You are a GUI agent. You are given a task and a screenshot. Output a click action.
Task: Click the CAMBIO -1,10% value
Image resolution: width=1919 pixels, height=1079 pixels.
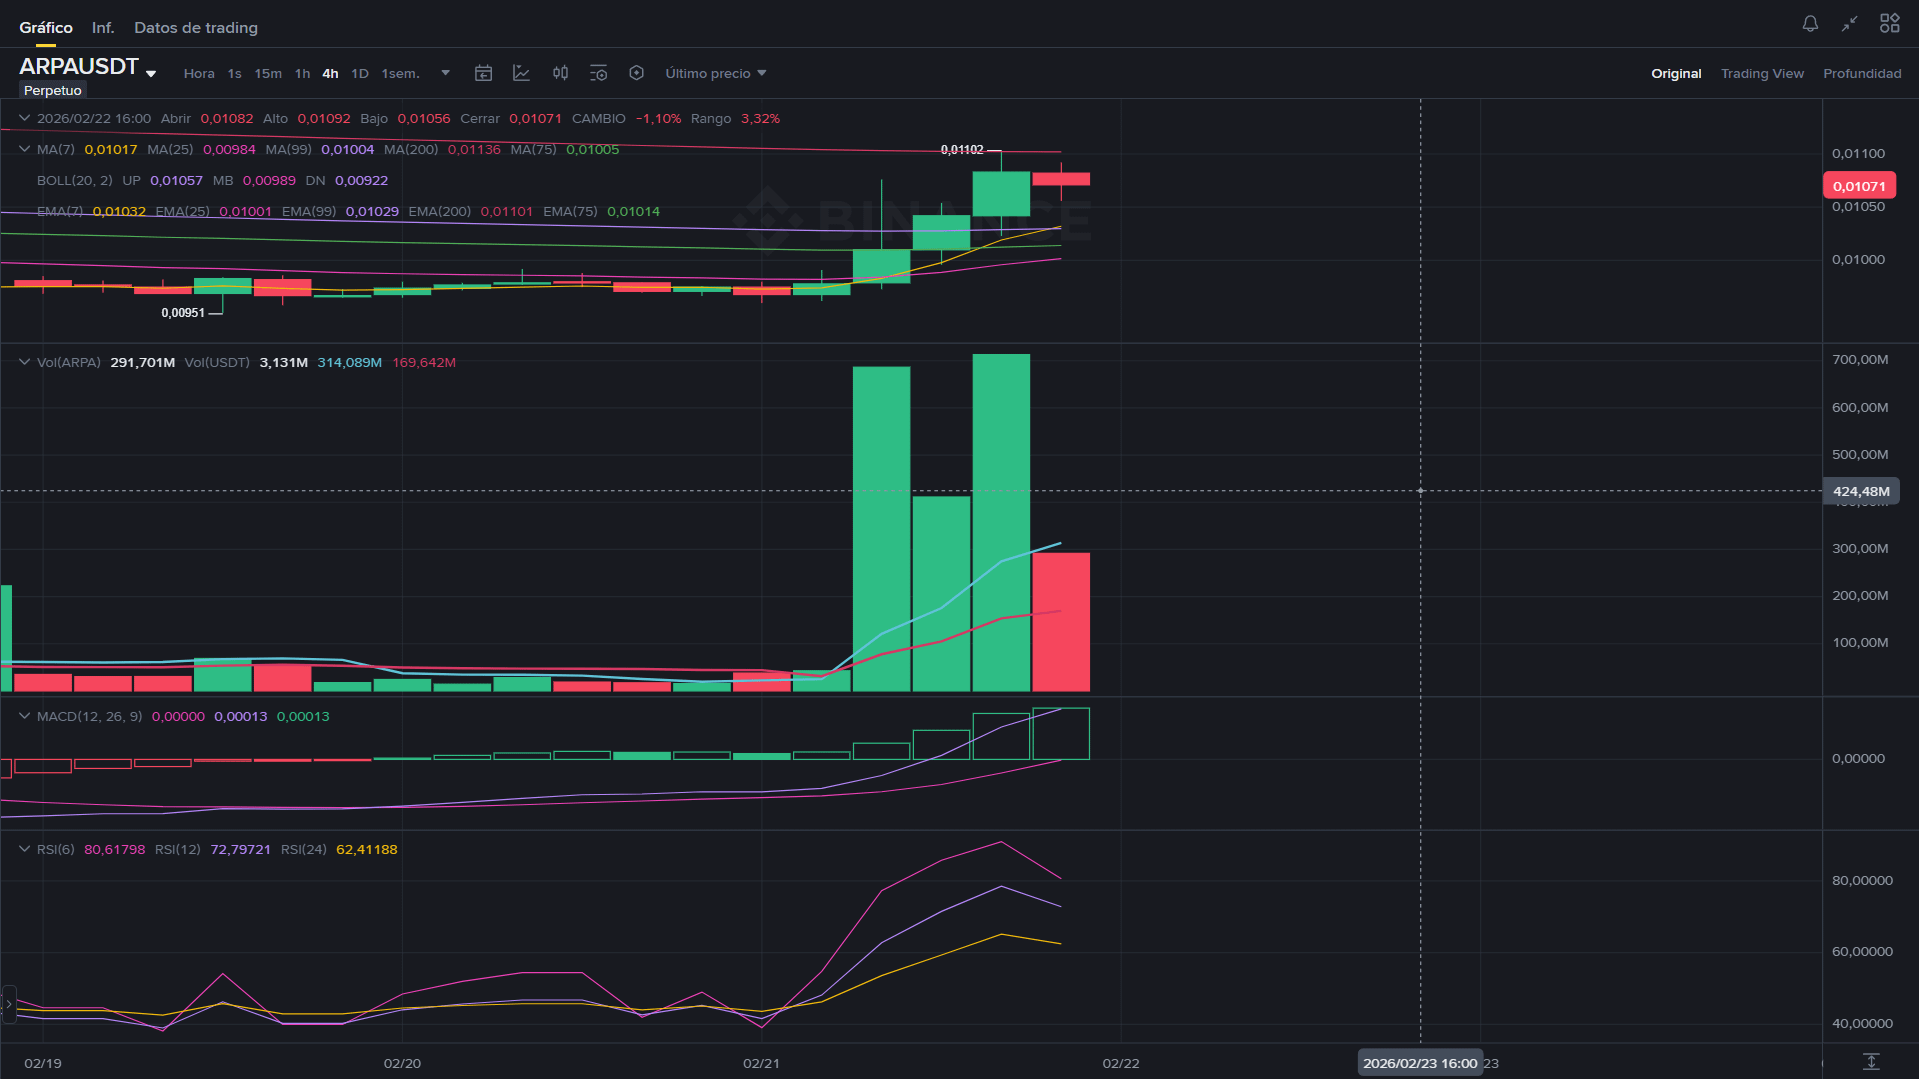658,118
